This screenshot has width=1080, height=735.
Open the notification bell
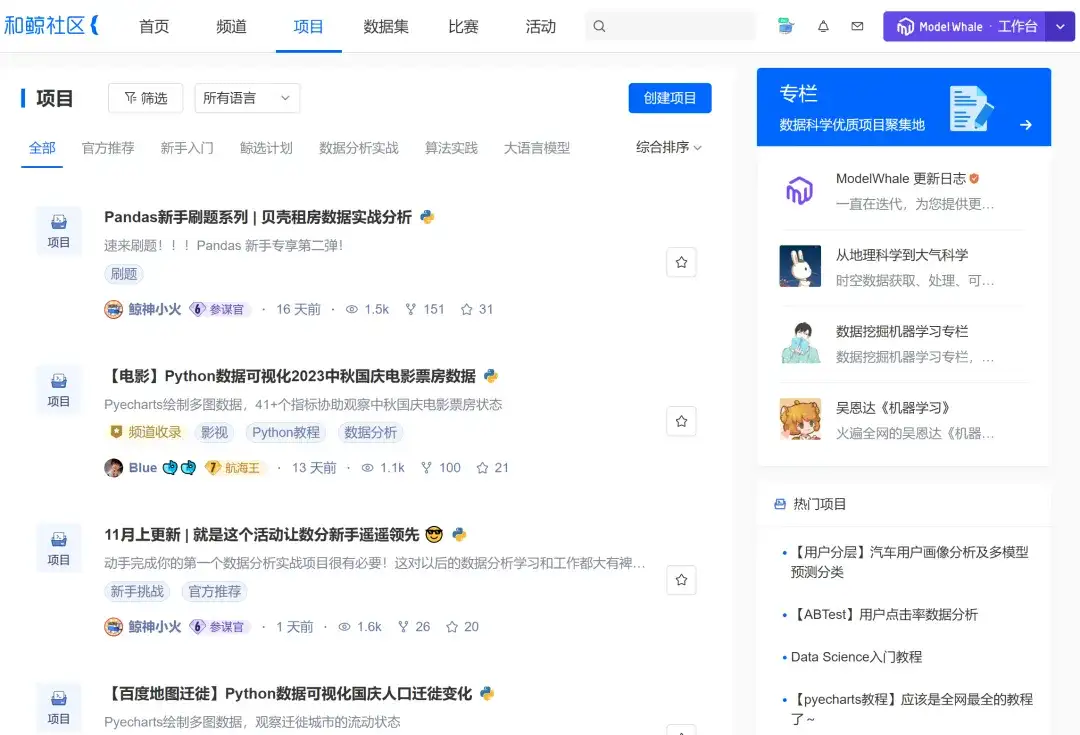coord(823,26)
